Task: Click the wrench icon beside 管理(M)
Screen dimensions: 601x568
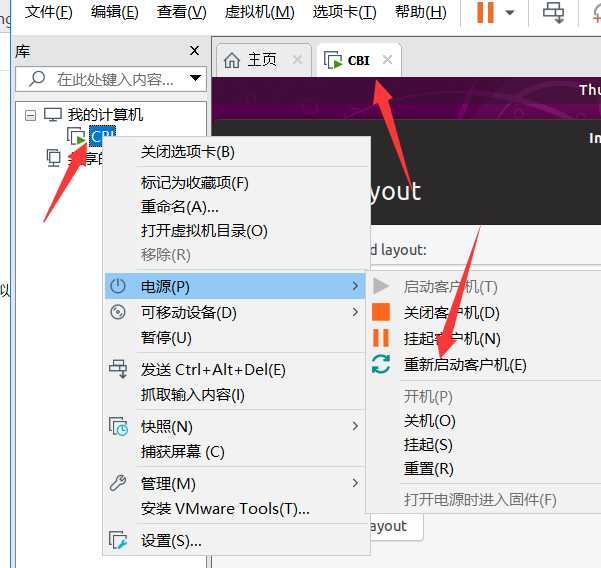Action: [x=118, y=483]
